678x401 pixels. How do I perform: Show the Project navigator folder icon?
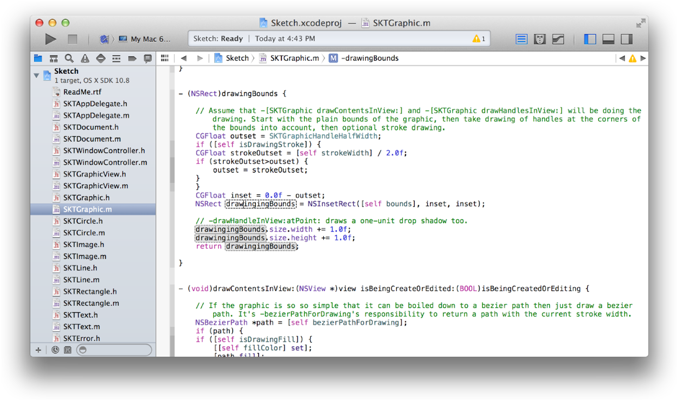38,58
